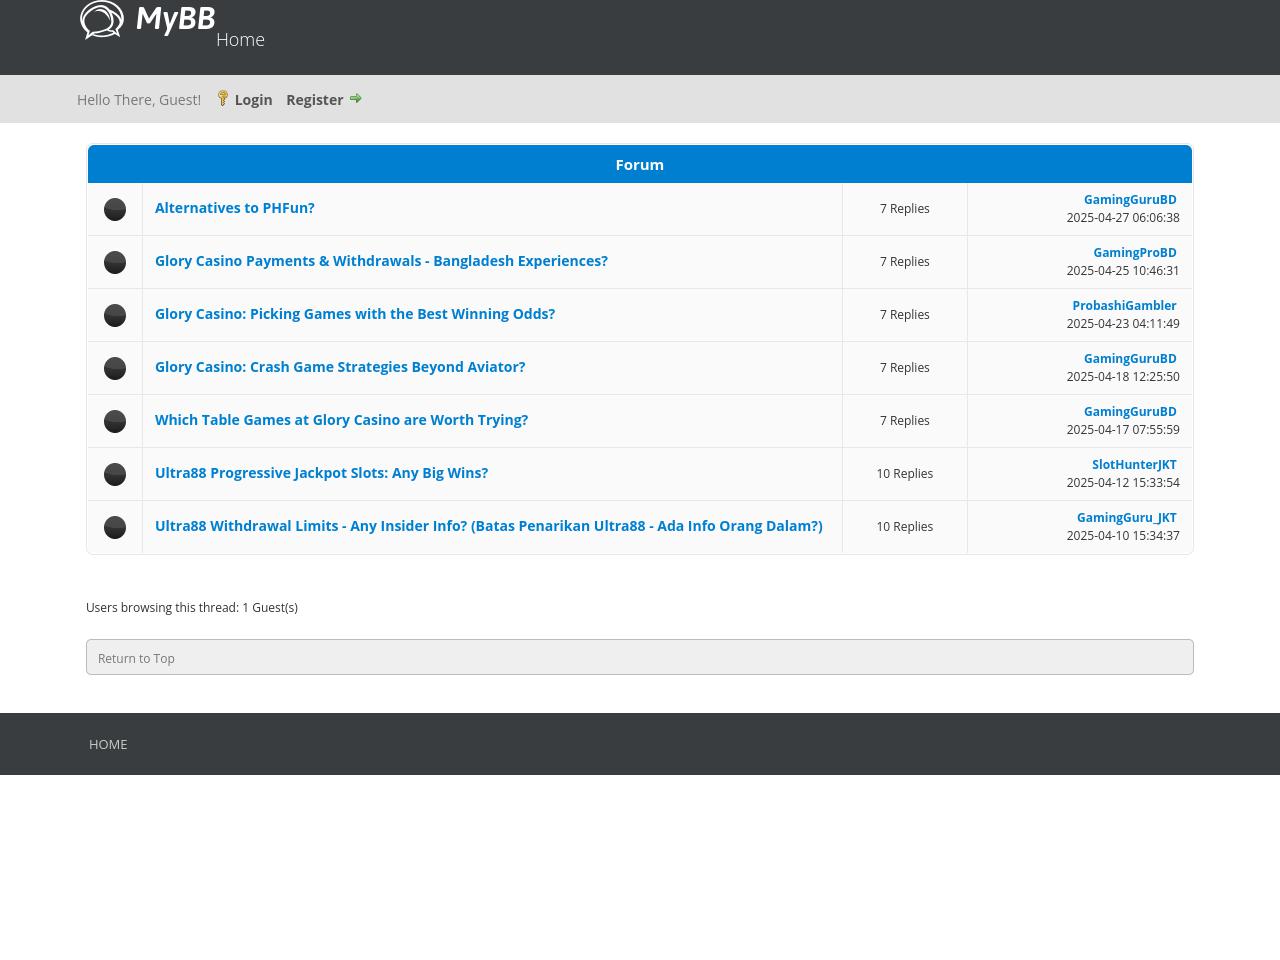Click the Forum table header
Image resolution: width=1280 pixels, height=960 pixels.
click(x=640, y=164)
